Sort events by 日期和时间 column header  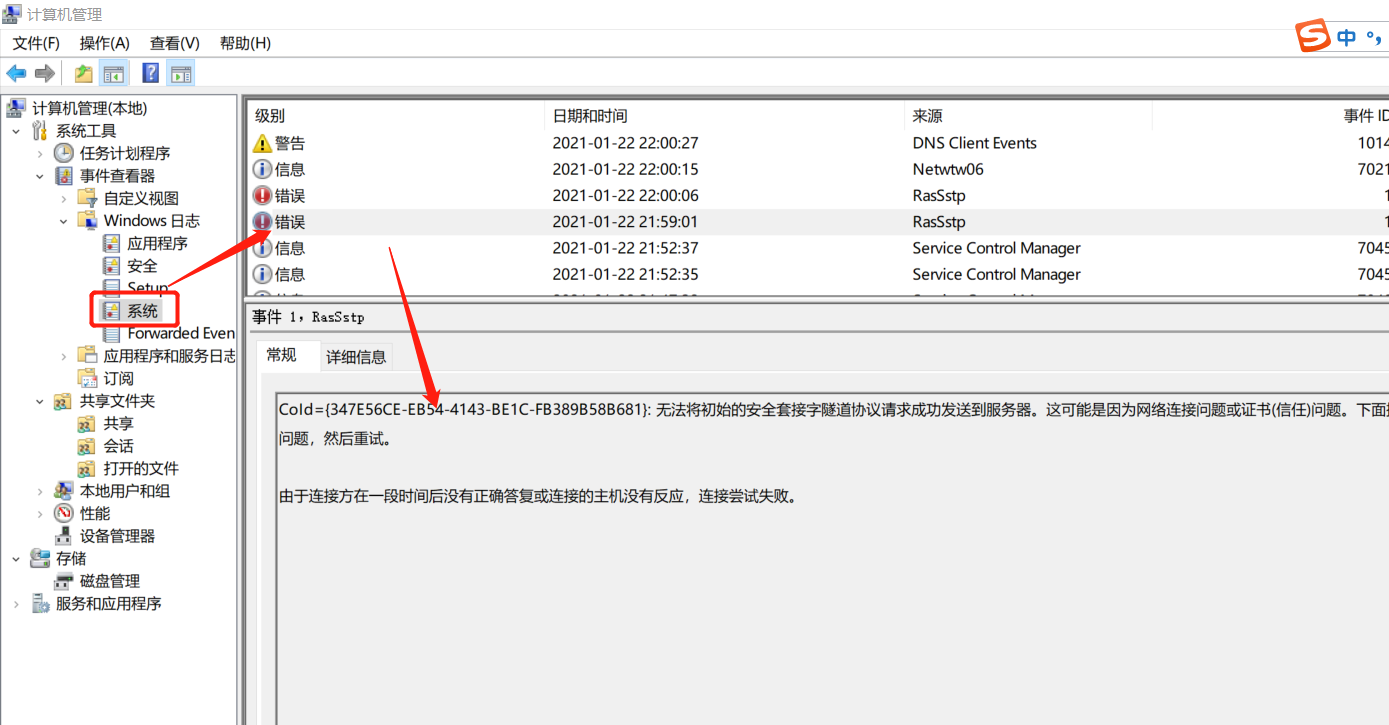[x=590, y=116]
